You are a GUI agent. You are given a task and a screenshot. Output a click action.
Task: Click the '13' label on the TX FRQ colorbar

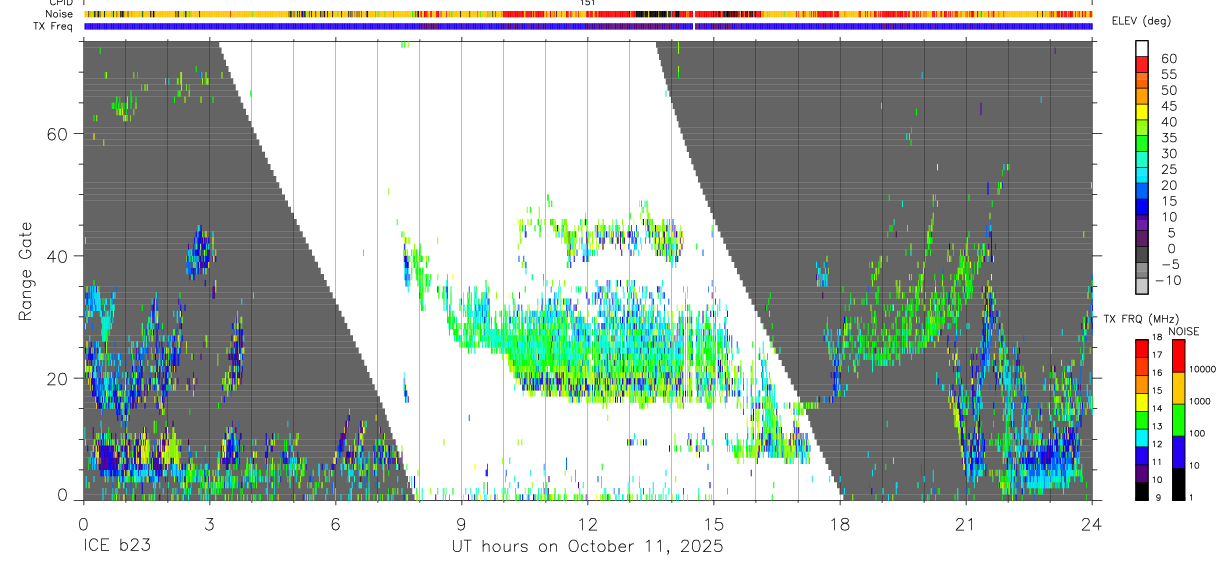pyautogui.click(x=1157, y=427)
